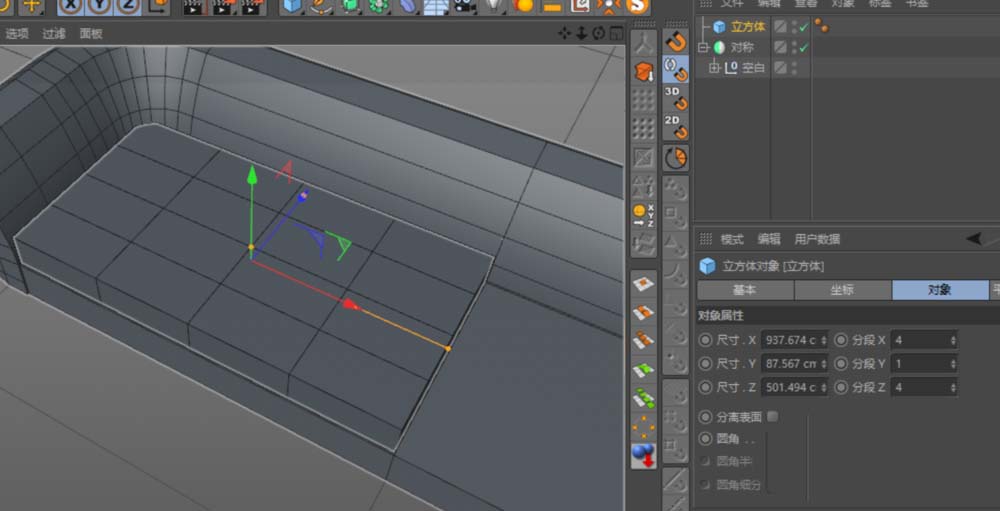Click the 分段 X value stepper arrows
Screen dimensions: 1000x511
coord(952,340)
